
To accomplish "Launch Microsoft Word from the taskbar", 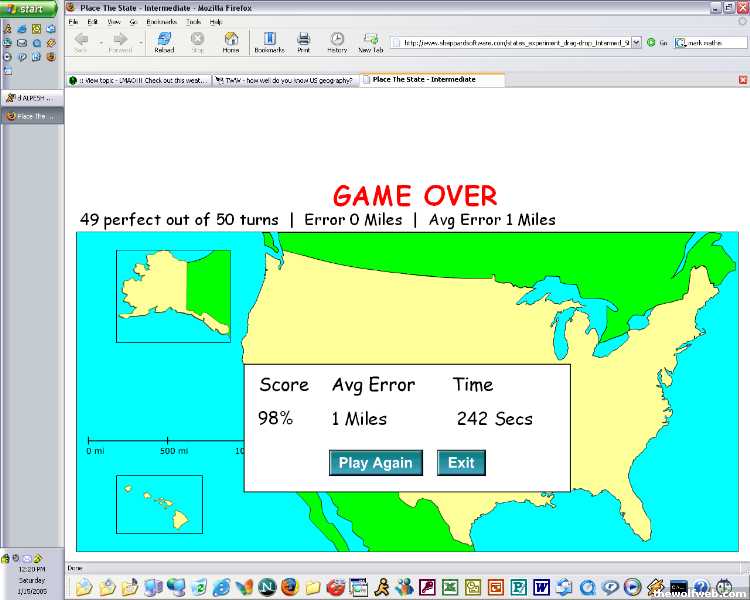I will (x=541, y=587).
